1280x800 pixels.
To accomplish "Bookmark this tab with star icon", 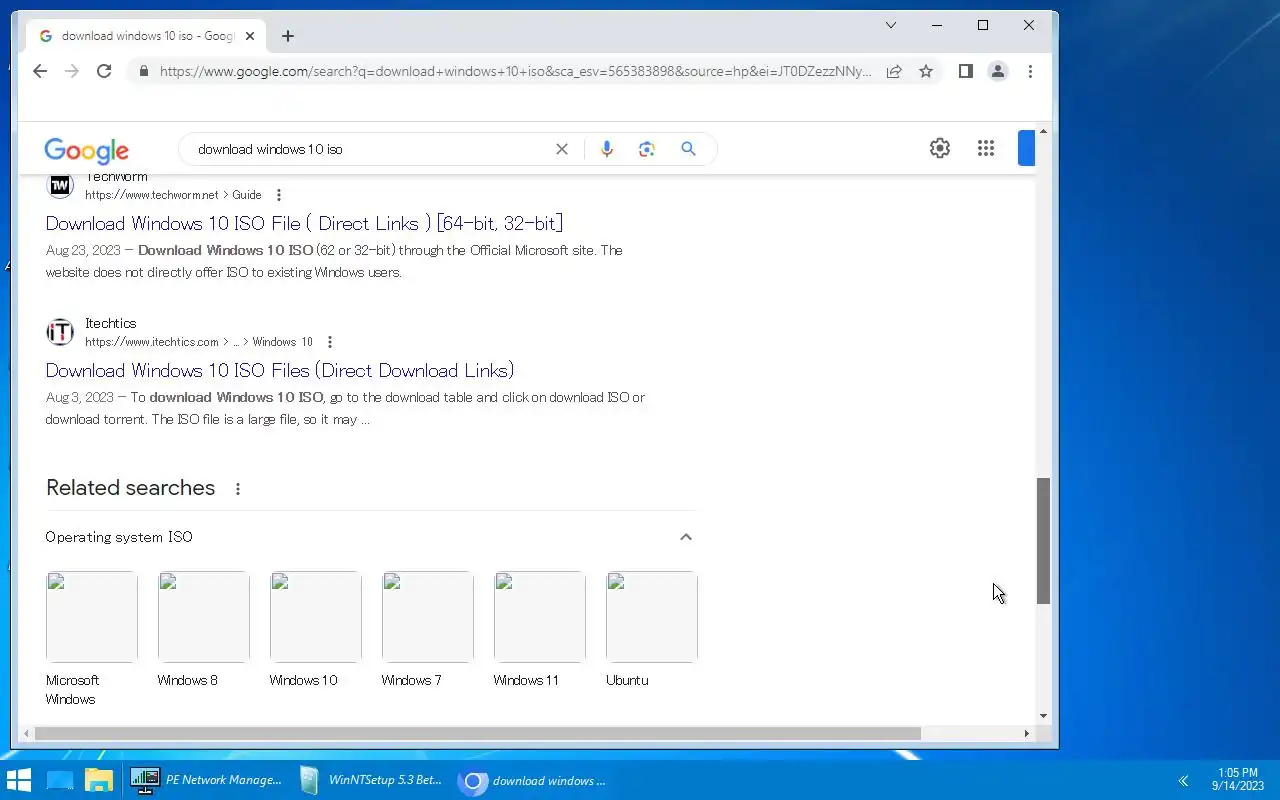I will click(926, 71).
